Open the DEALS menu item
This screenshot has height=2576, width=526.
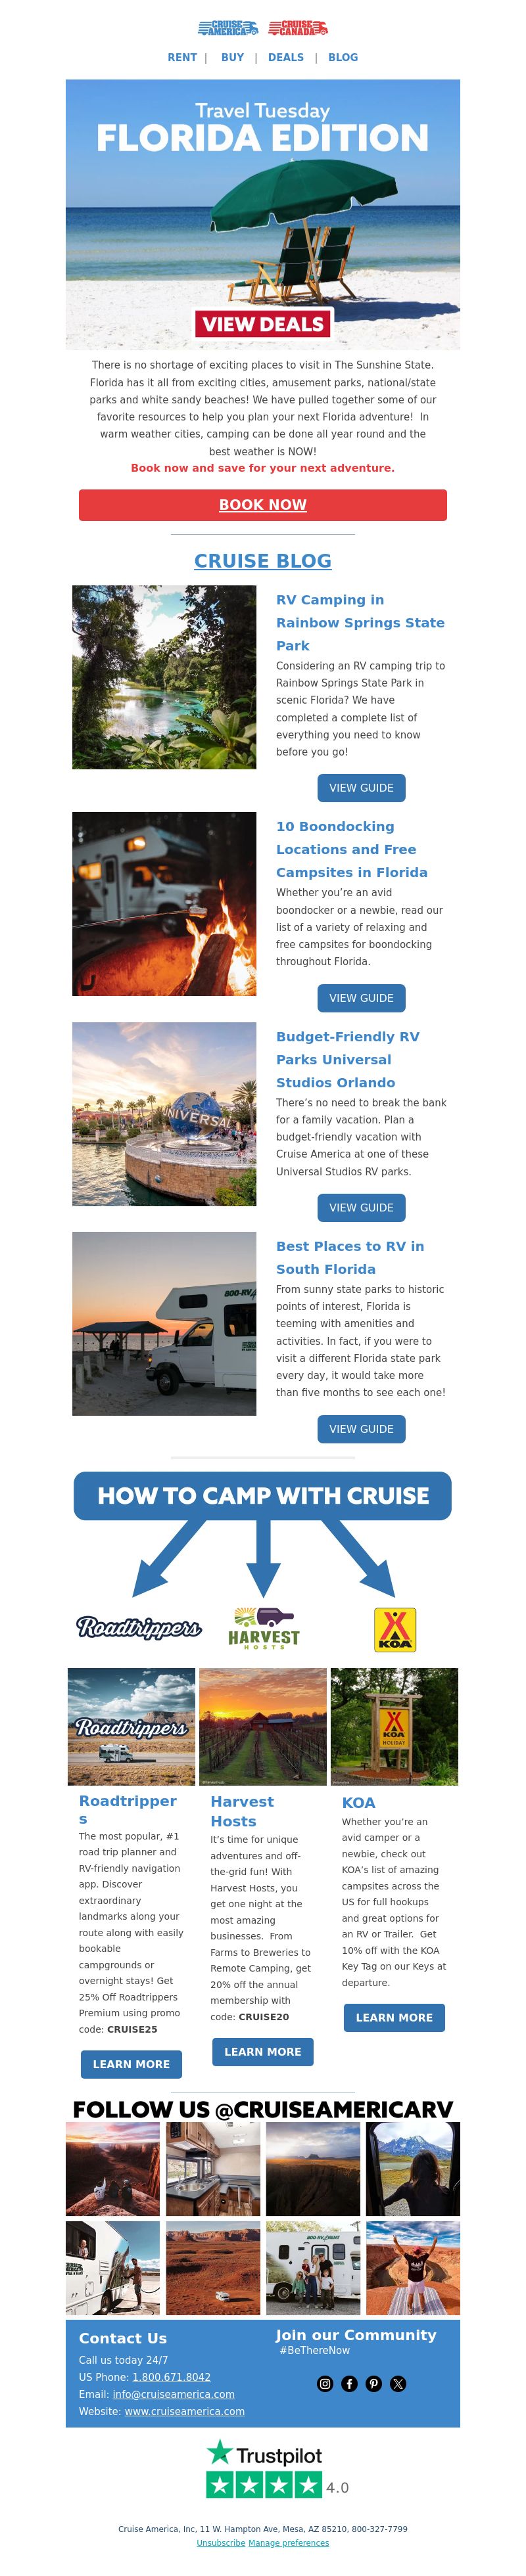pyautogui.click(x=286, y=58)
